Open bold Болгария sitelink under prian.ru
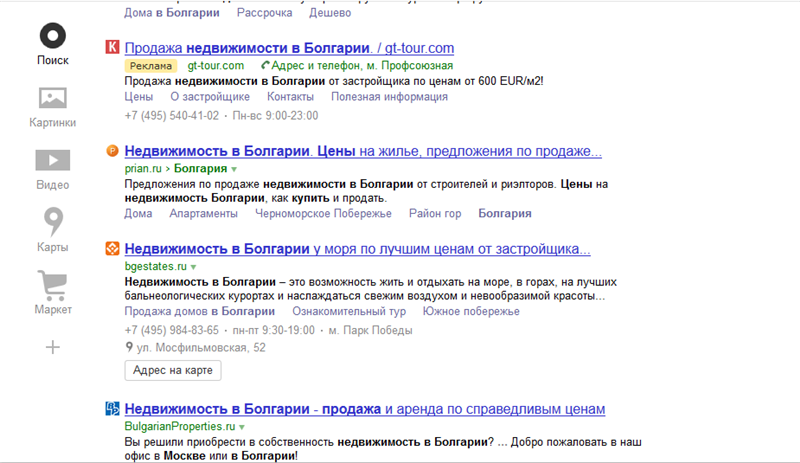800x463 pixels. click(x=505, y=213)
